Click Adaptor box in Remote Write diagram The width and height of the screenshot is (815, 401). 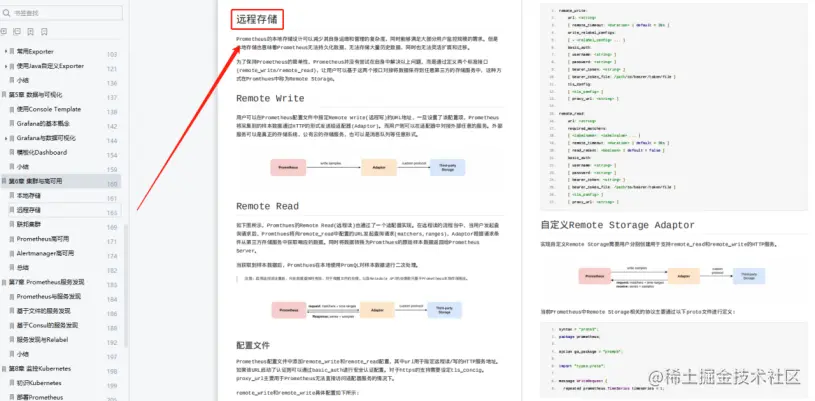coord(378,167)
